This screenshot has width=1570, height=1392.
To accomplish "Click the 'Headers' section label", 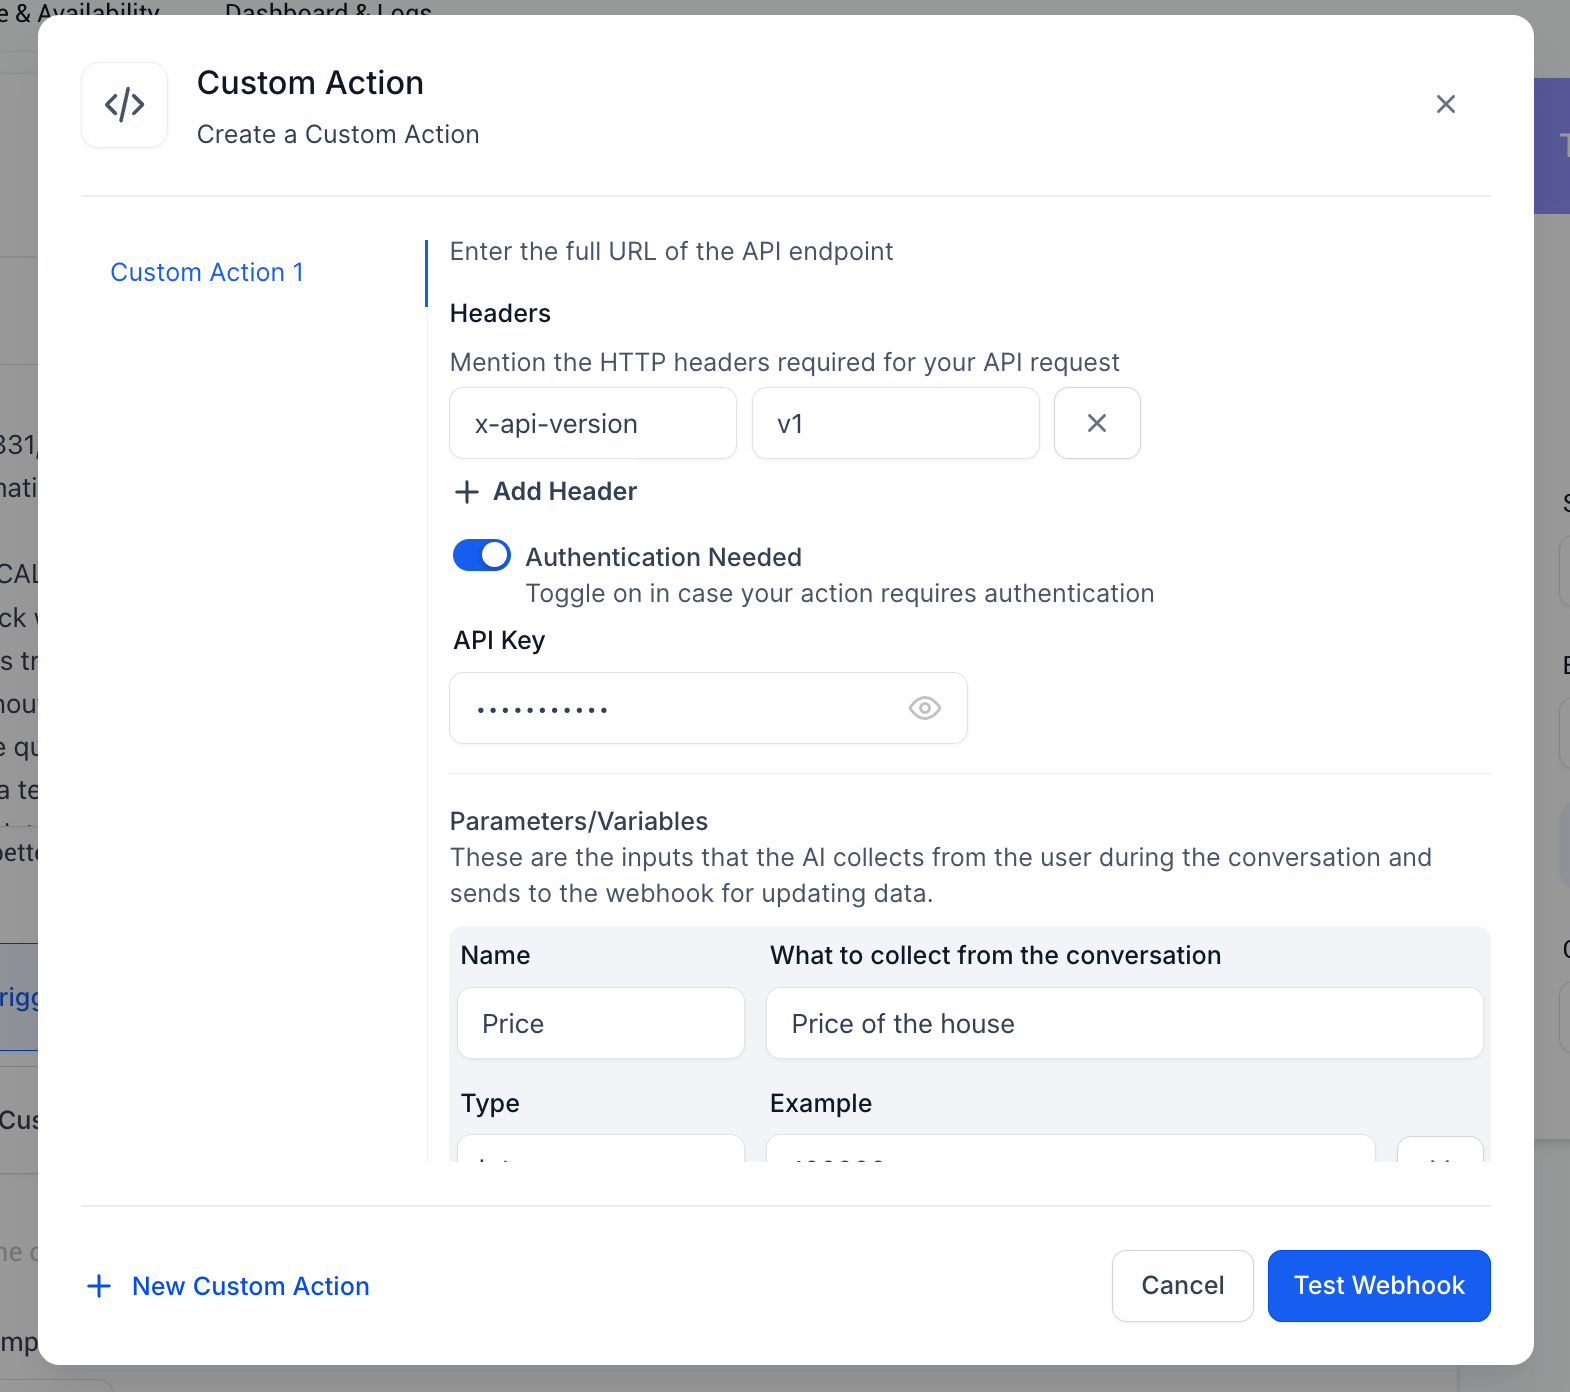I will pos(500,313).
